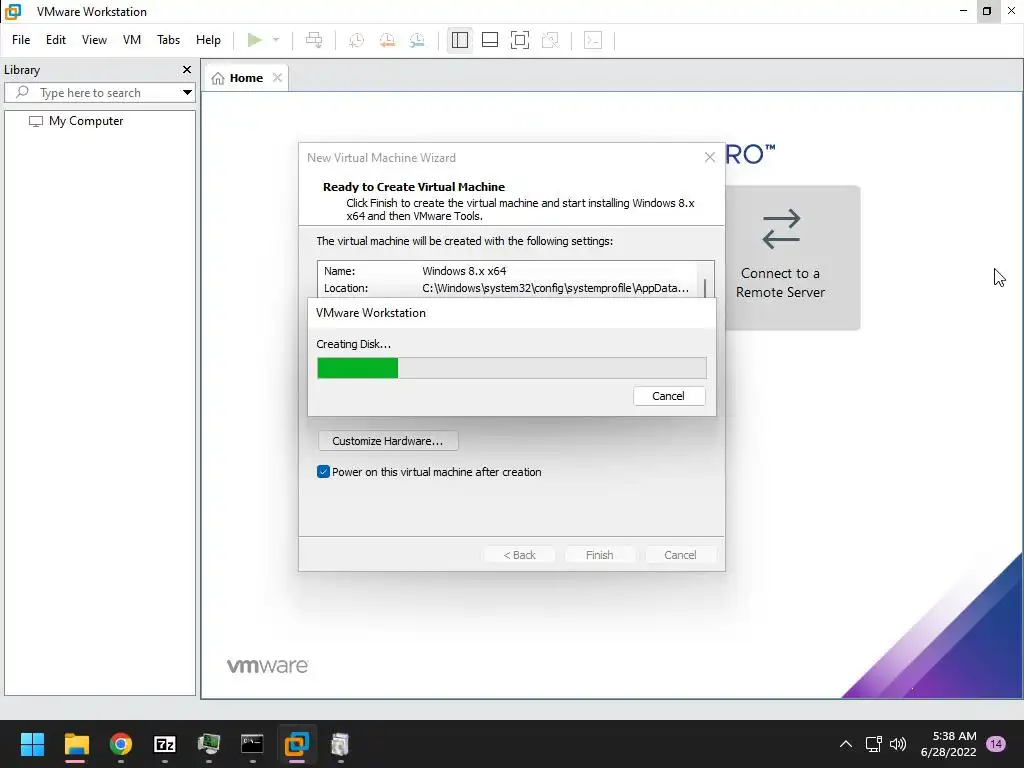Open the Help menu
The image size is (1024, 768).
click(208, 40)
